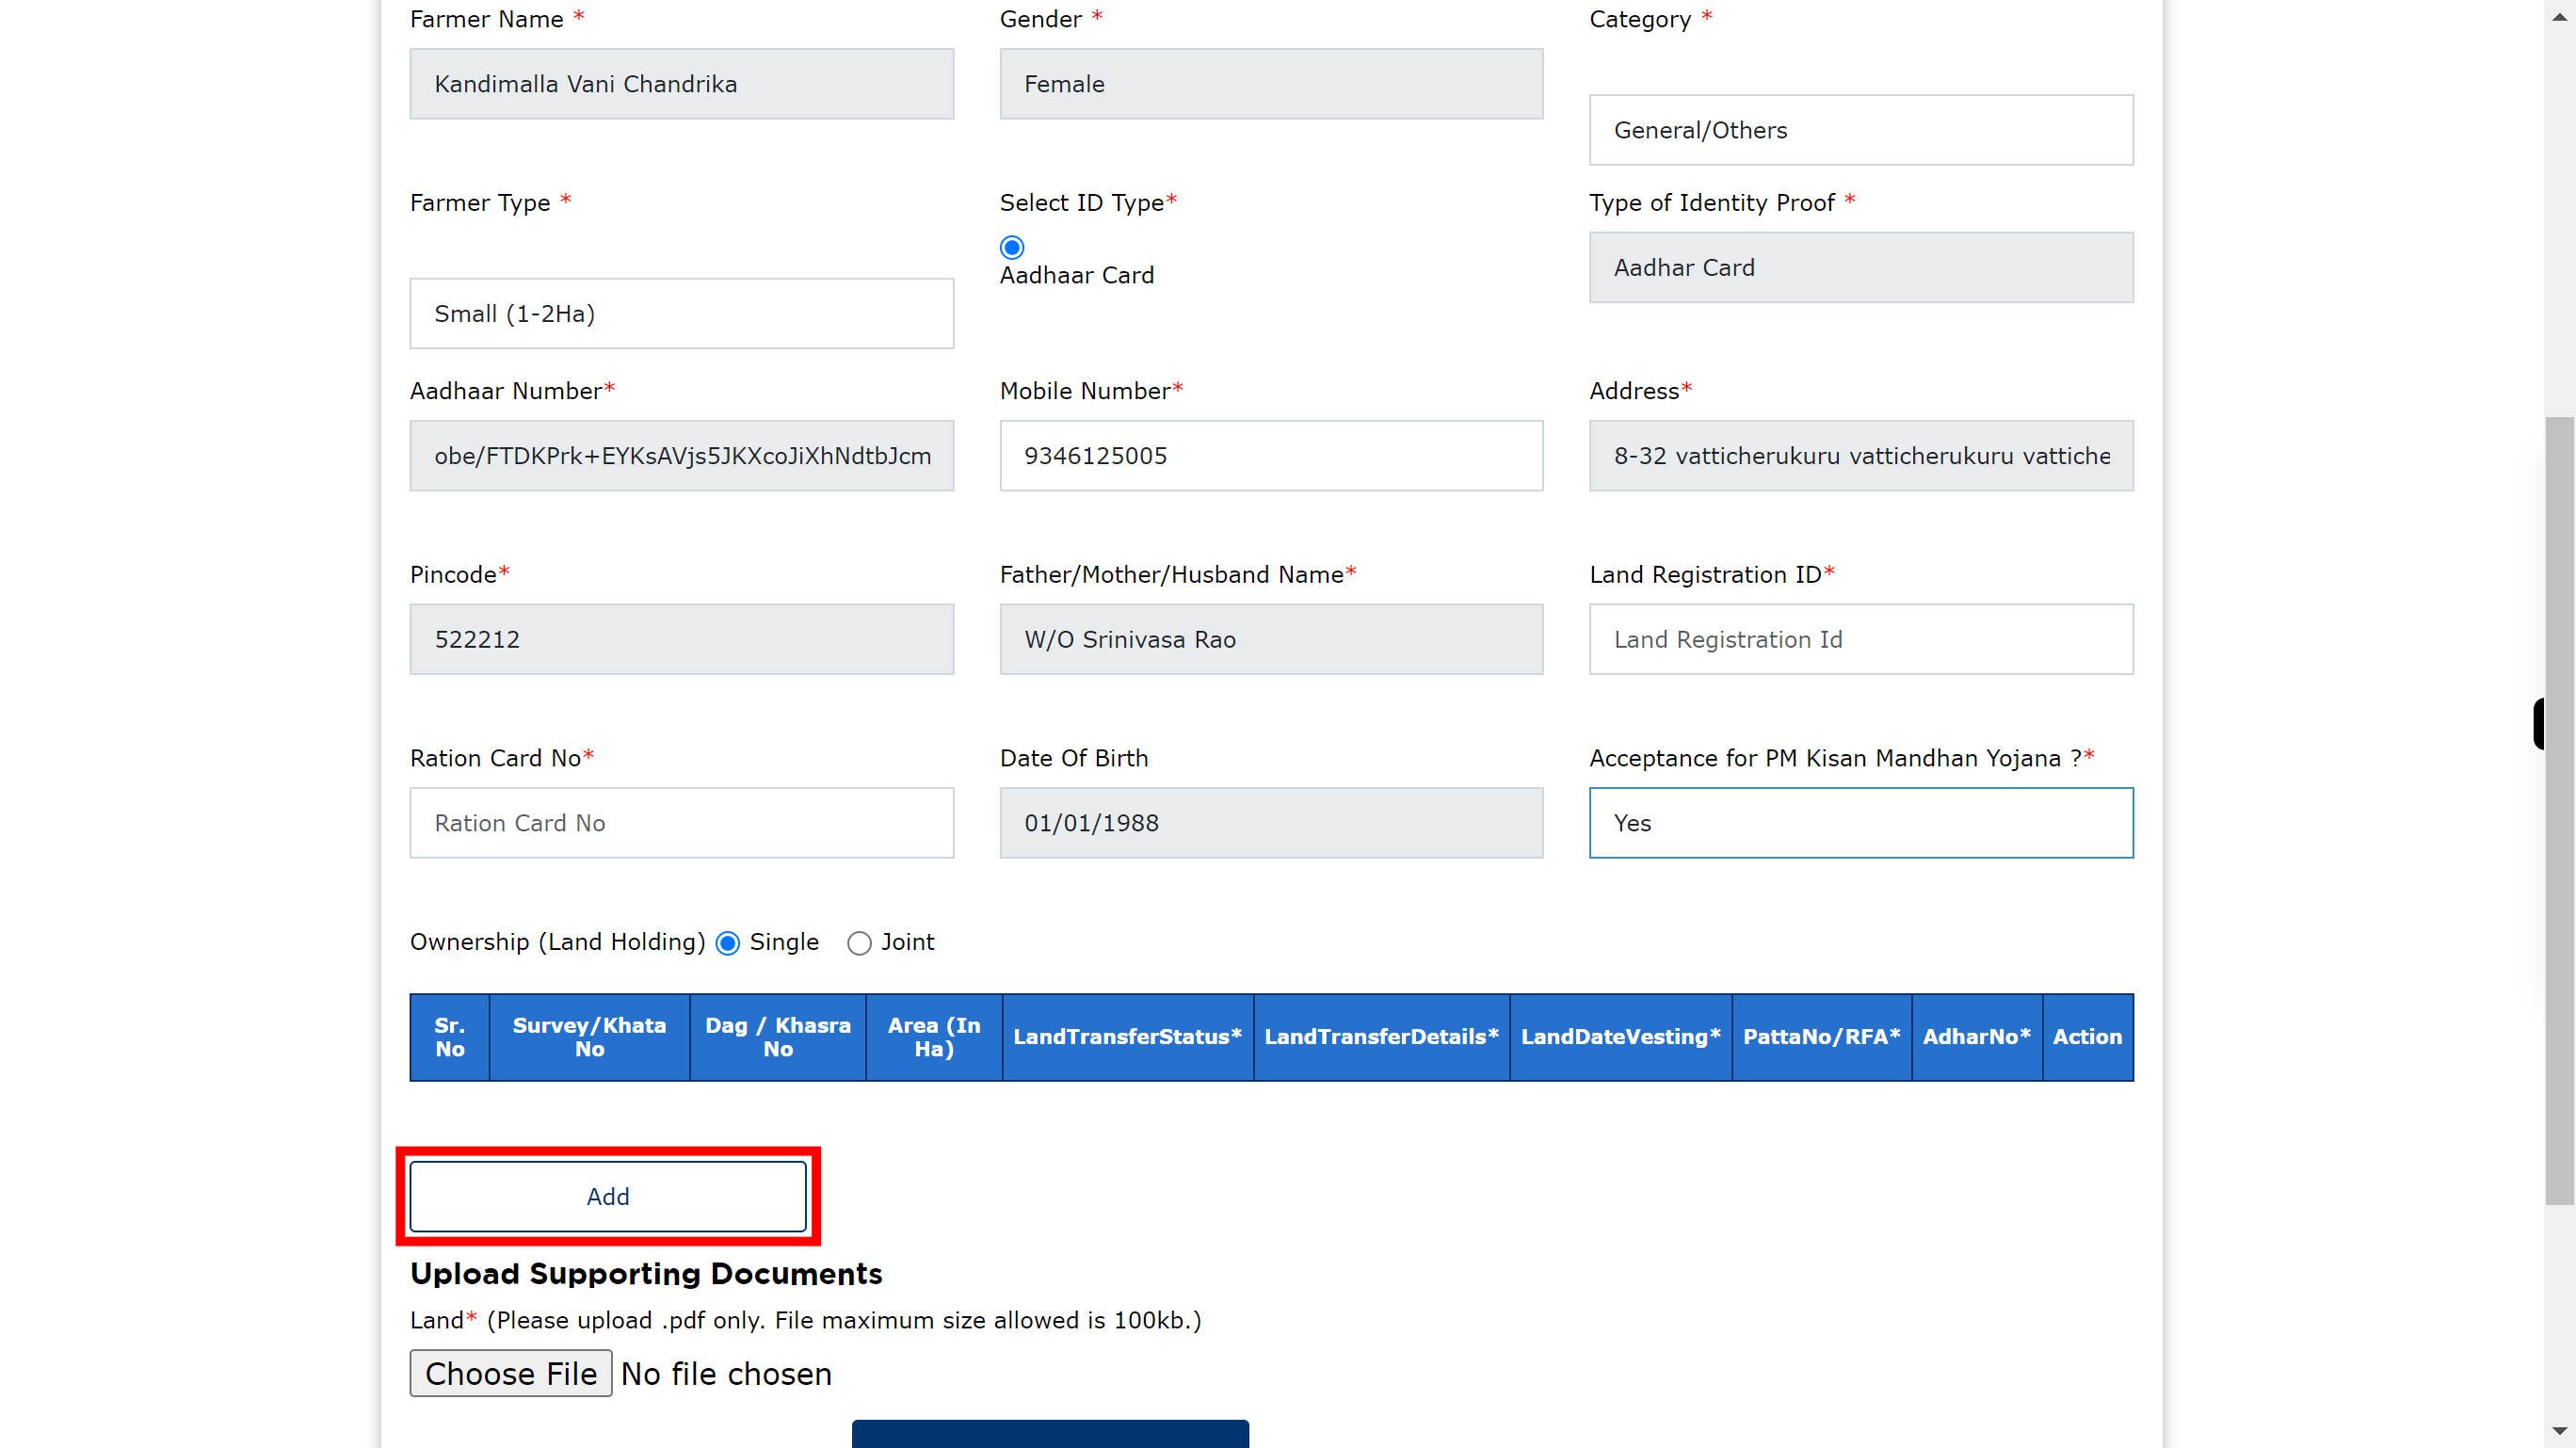Viewport: 2576px width, 1448px height.
Task: Open Category dropdown selector
Action: (1861, 129)
